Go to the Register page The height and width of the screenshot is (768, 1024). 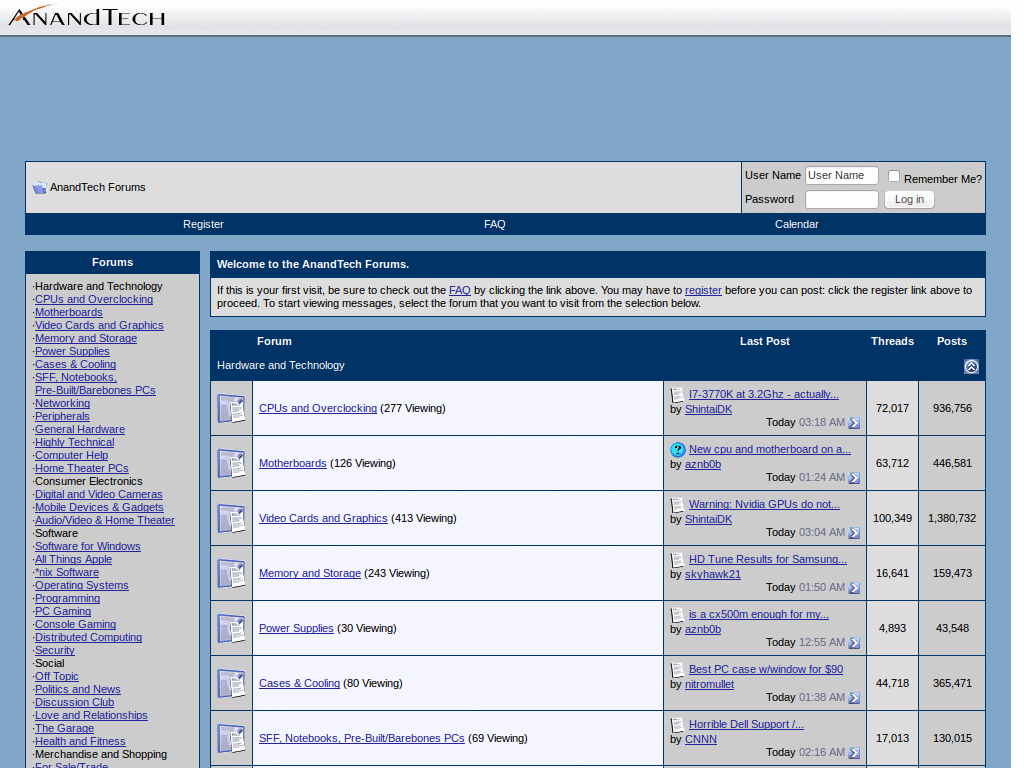203,224
